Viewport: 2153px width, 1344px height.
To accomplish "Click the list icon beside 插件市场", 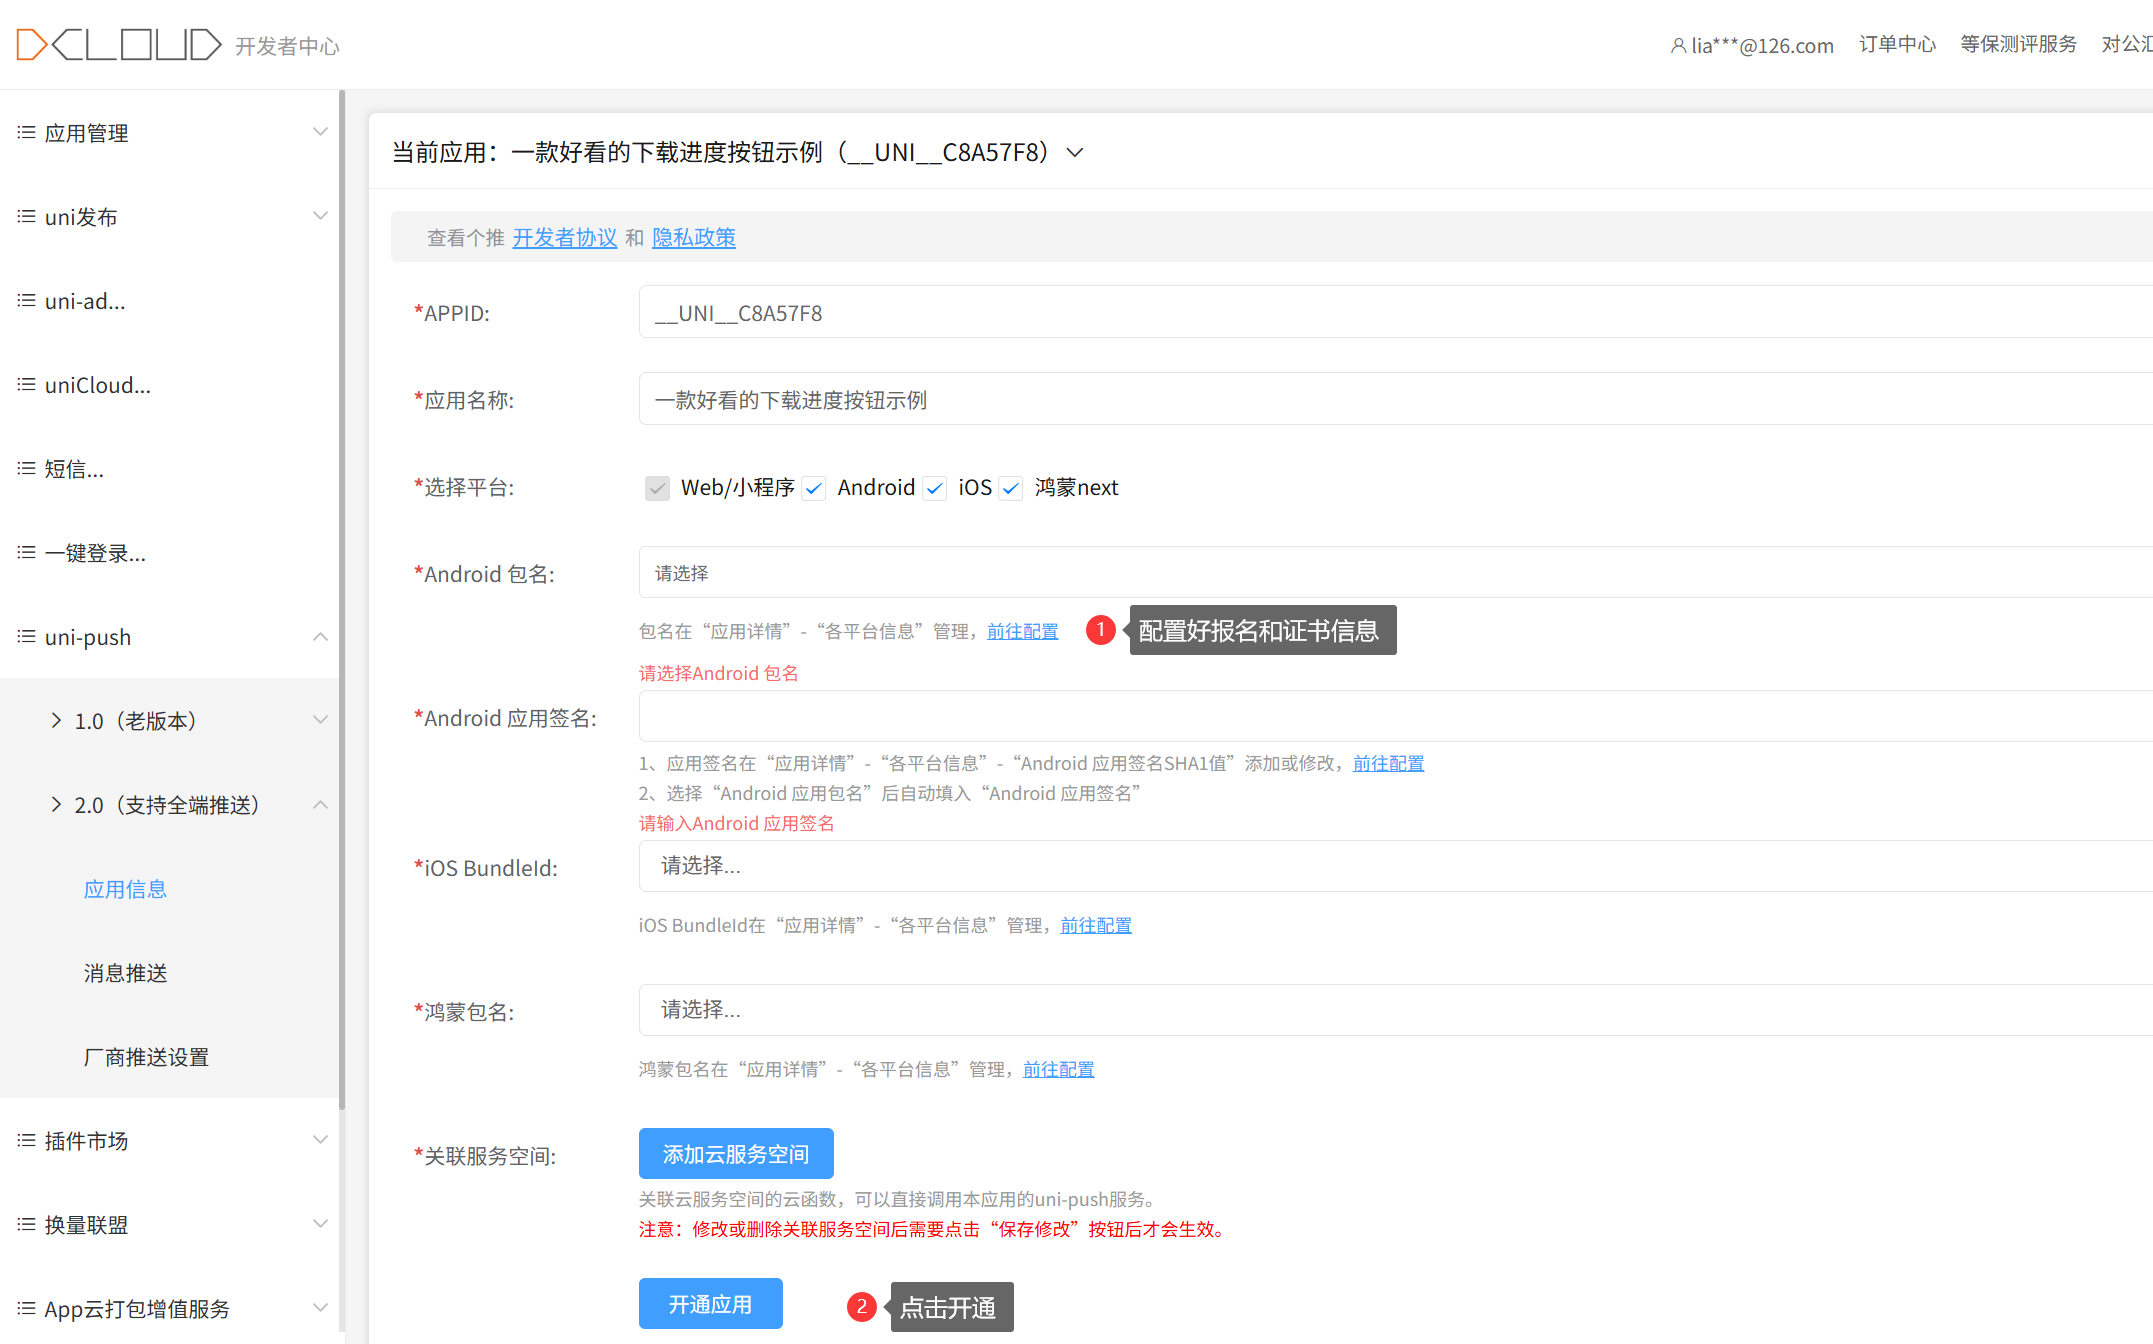I will pyautogui.click(x=26, y=1141).
